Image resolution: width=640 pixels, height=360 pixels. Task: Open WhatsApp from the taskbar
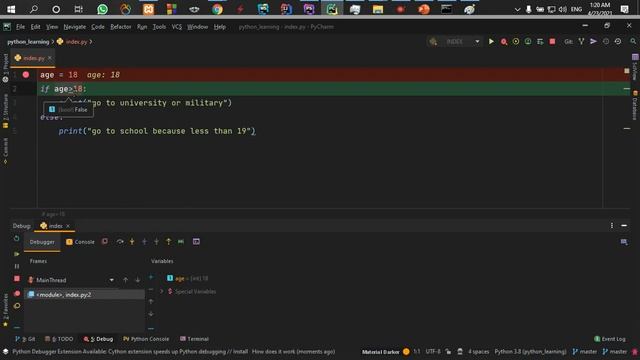pyautogui.click(x=102, y=9)
